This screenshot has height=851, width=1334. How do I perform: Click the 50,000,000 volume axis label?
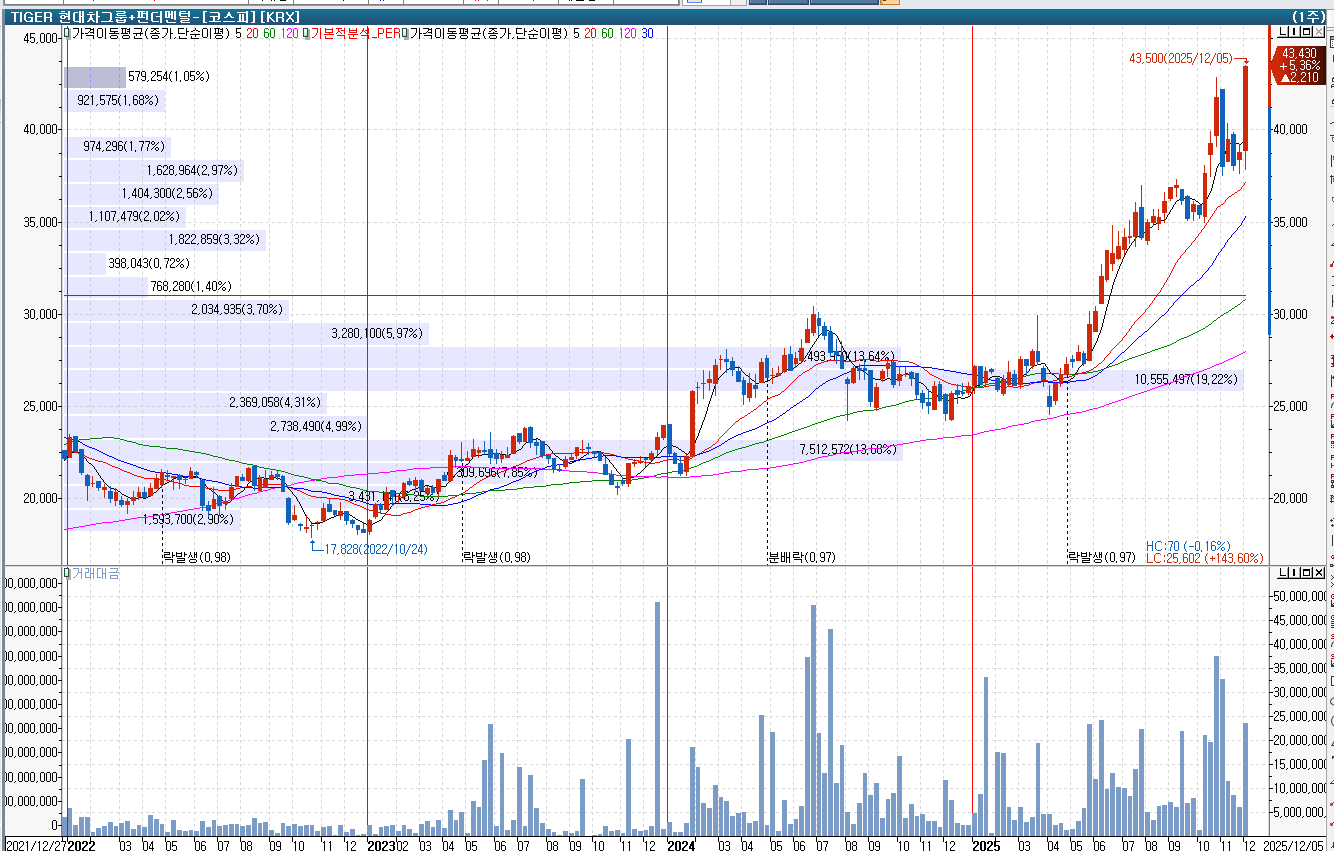[1302, 596]
